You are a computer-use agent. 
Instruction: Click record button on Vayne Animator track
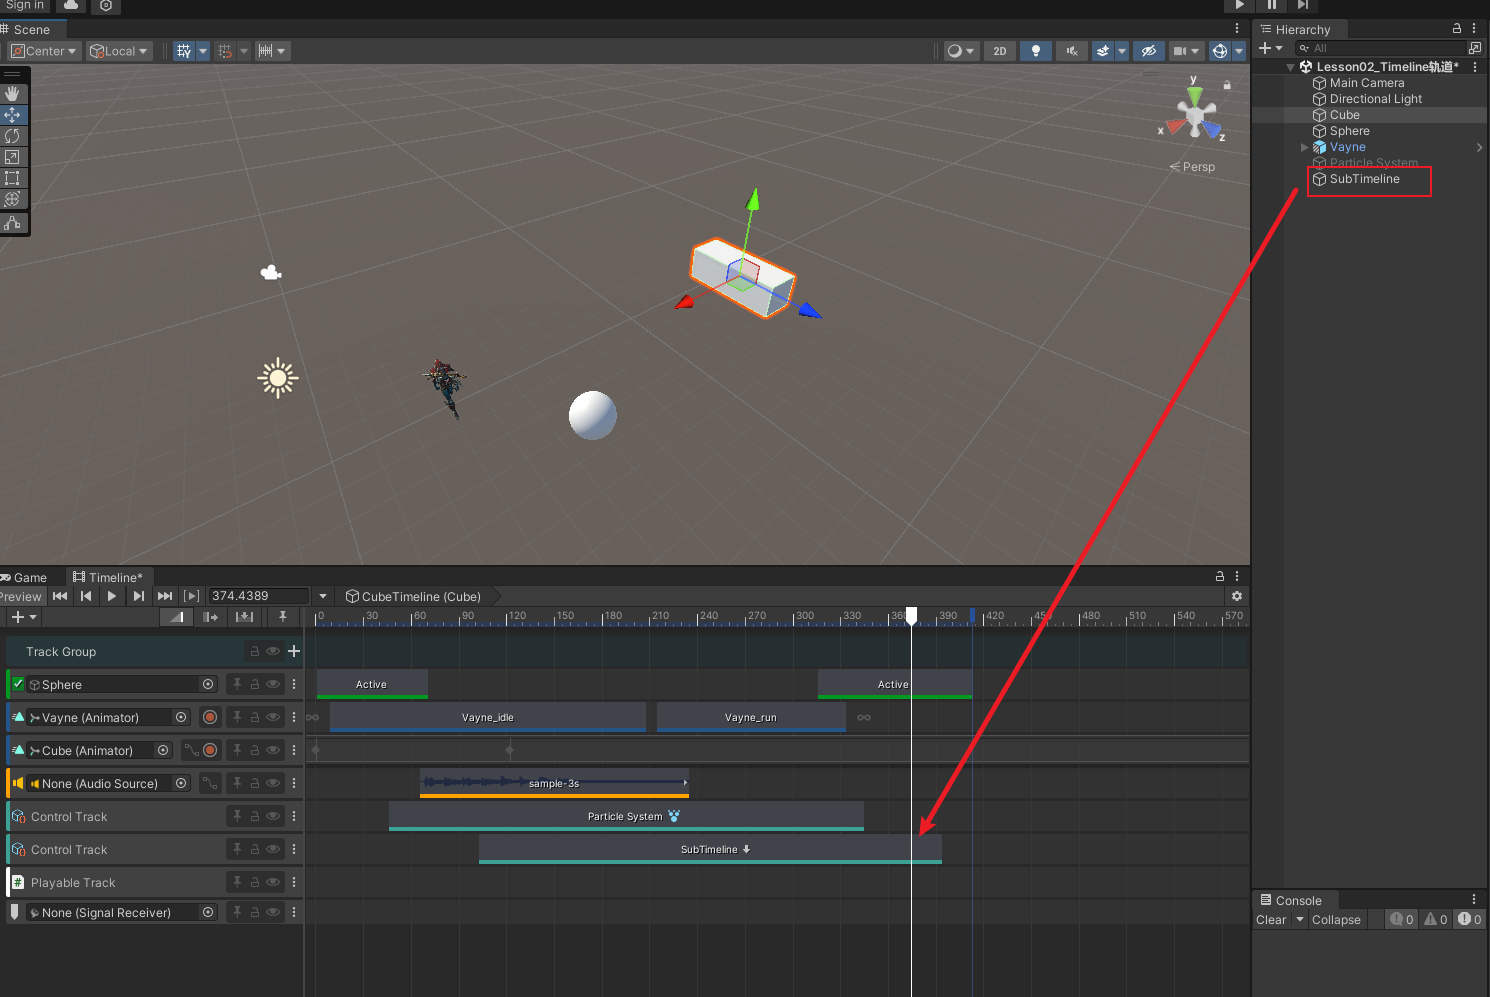click(210, 717)
